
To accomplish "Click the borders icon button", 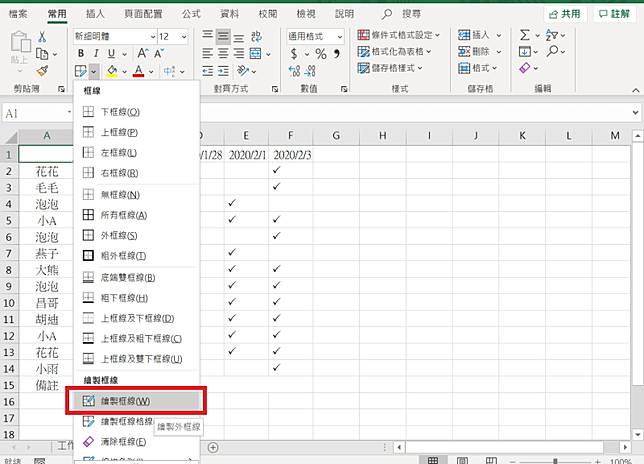I will 81,71.
